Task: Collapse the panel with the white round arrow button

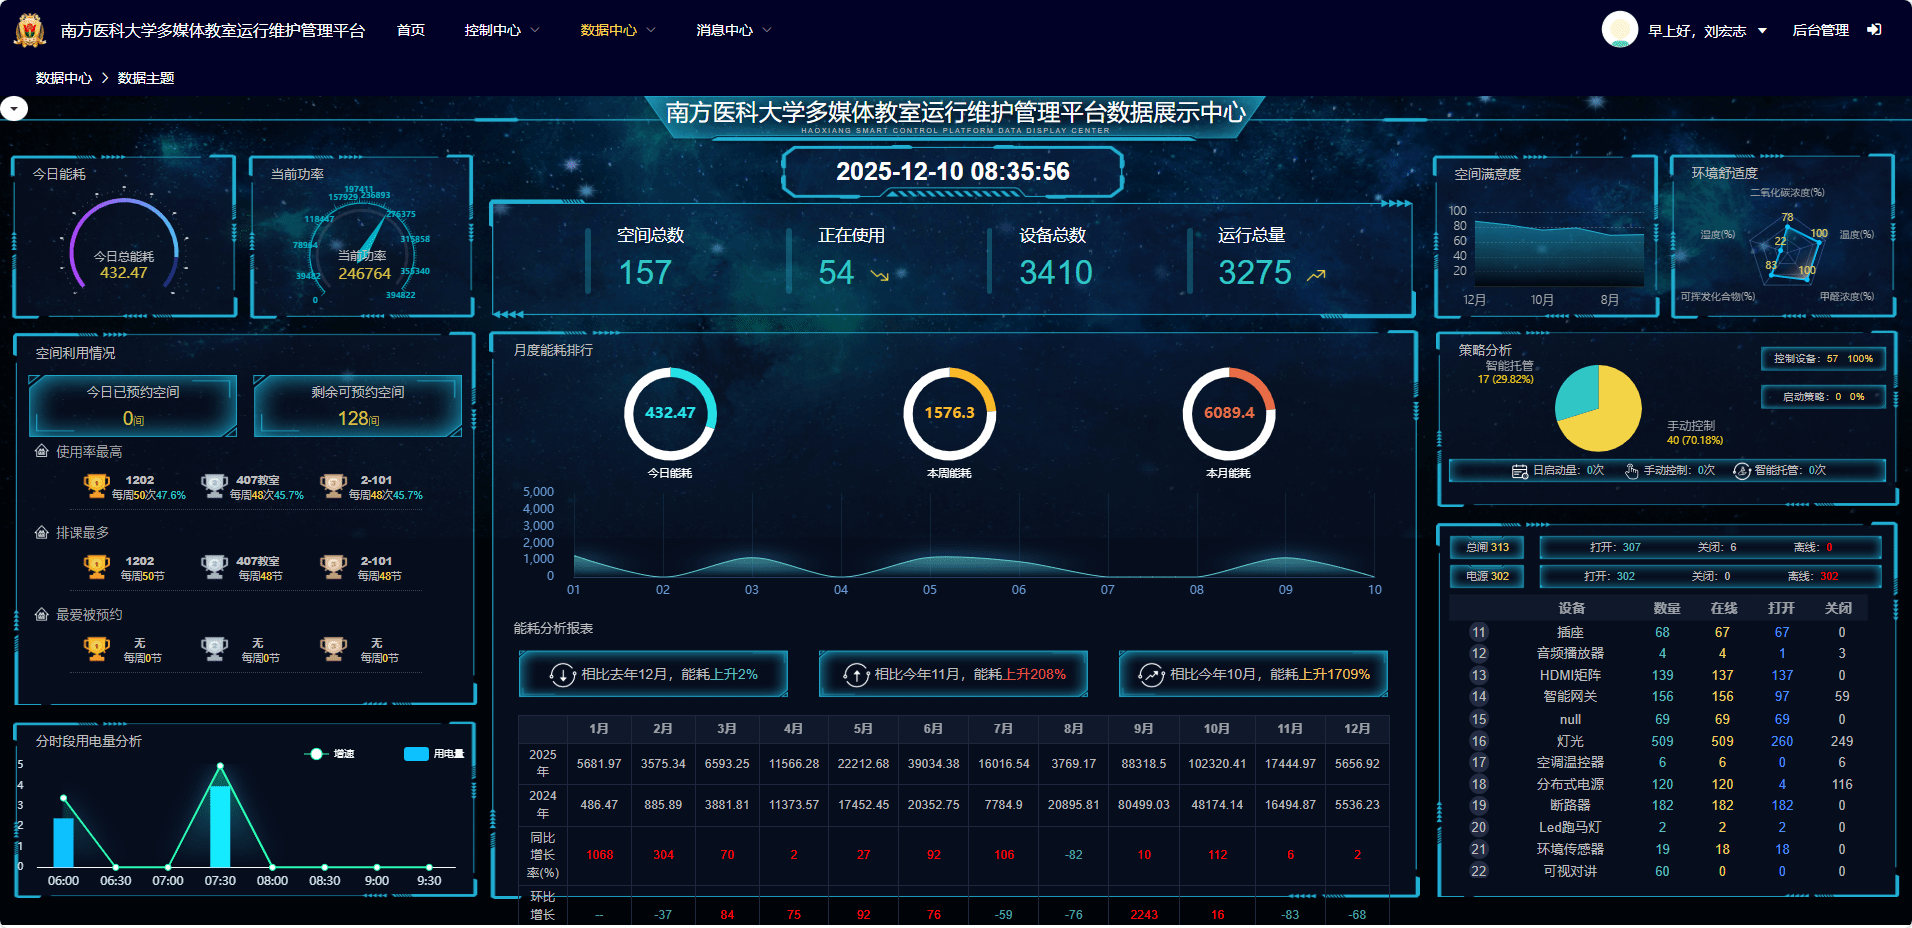Action: (x=14, y=109)
